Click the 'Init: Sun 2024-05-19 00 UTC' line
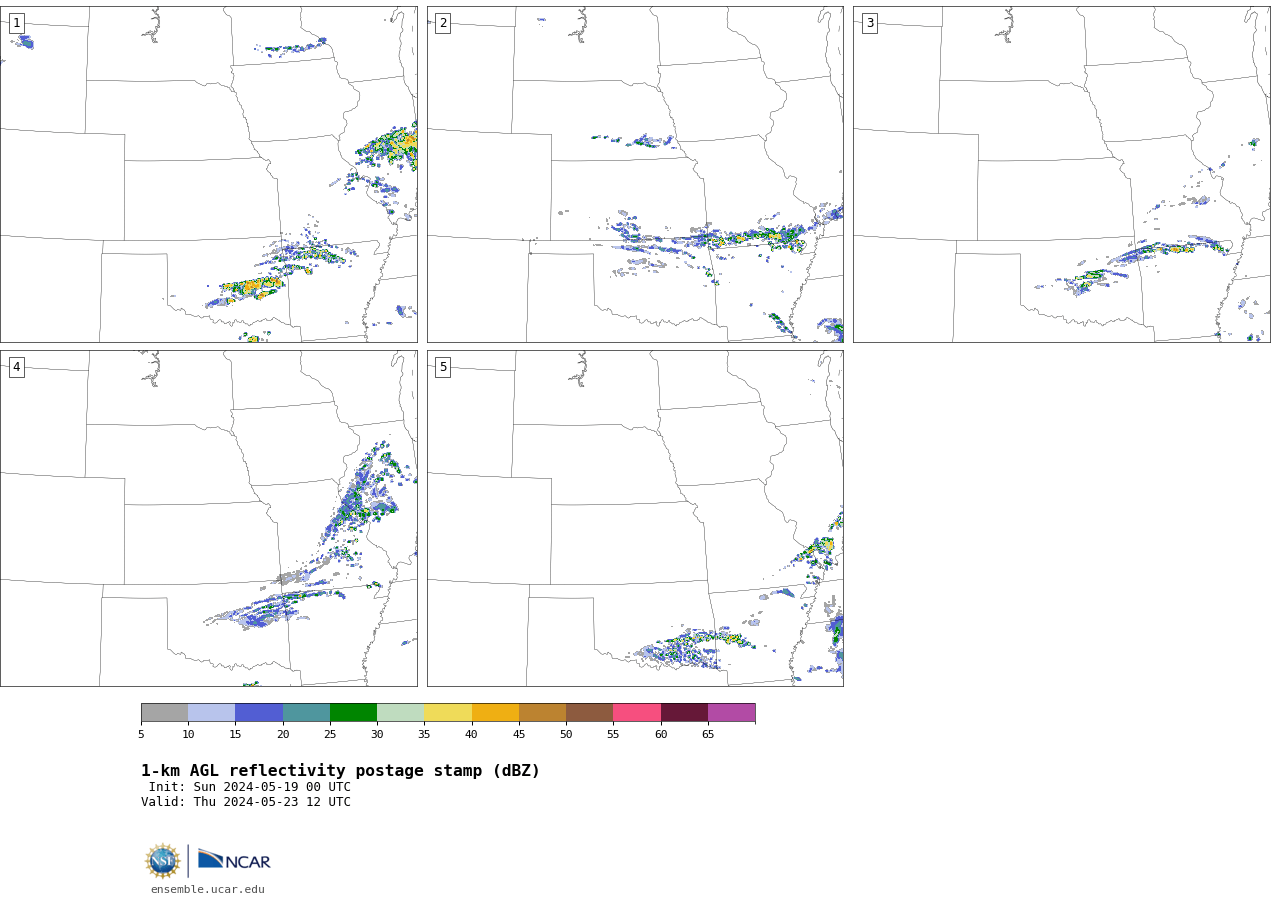 click(250, 787)
